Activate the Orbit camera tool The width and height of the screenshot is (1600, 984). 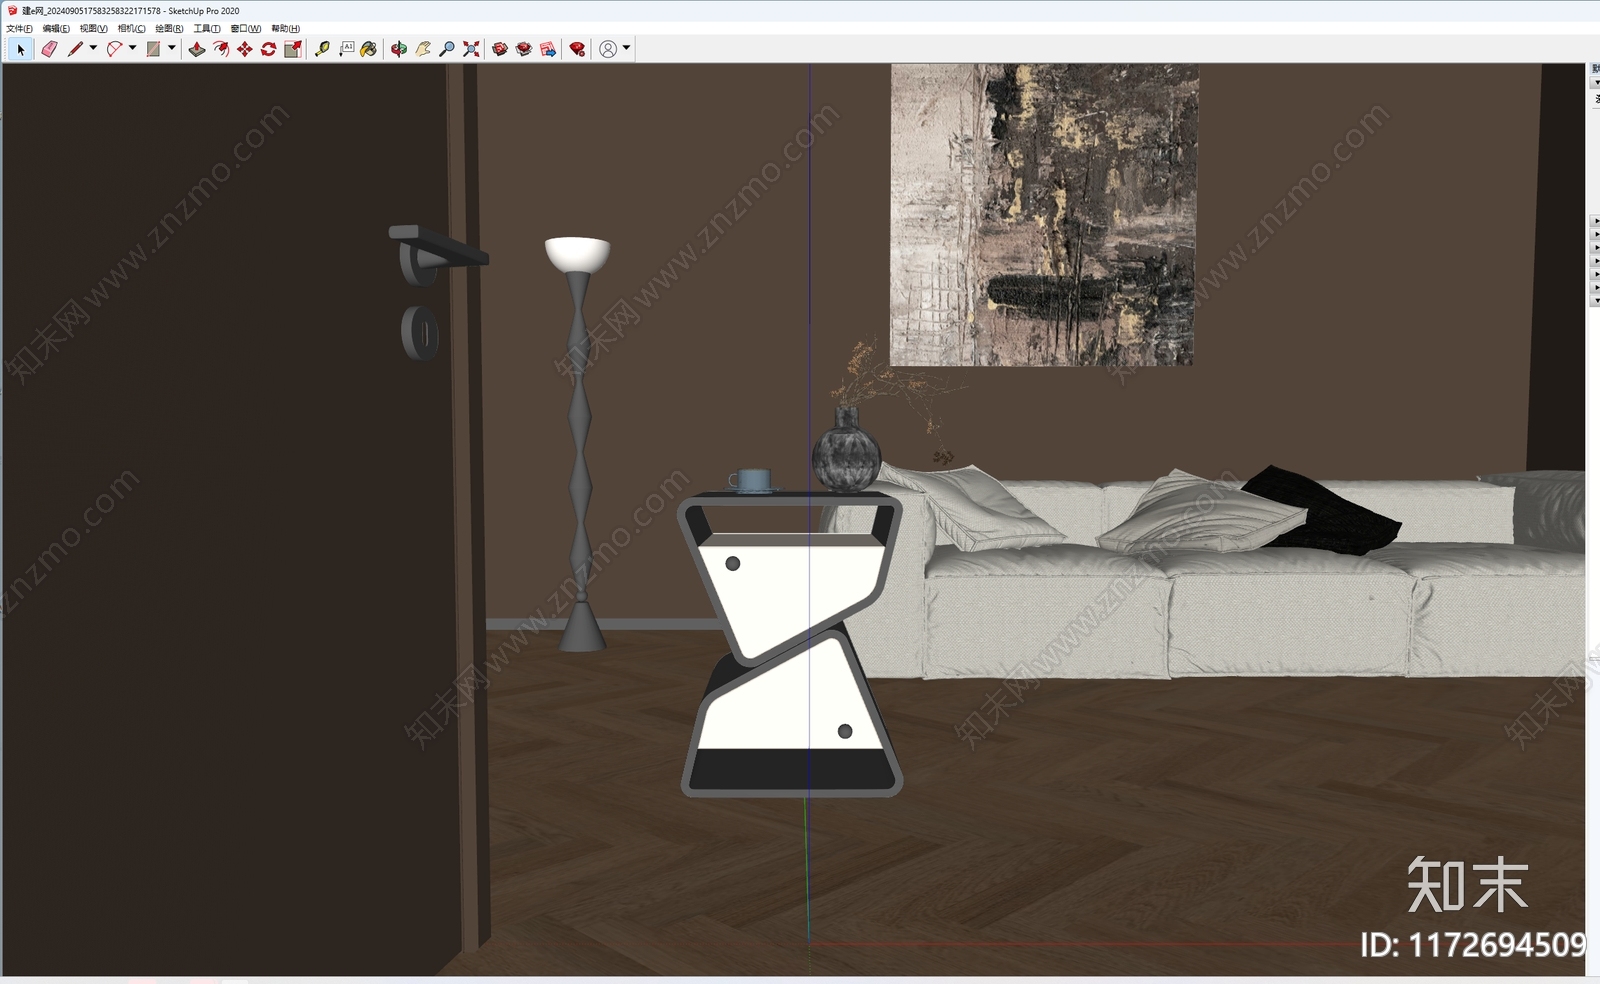click(x=399, y=49)
